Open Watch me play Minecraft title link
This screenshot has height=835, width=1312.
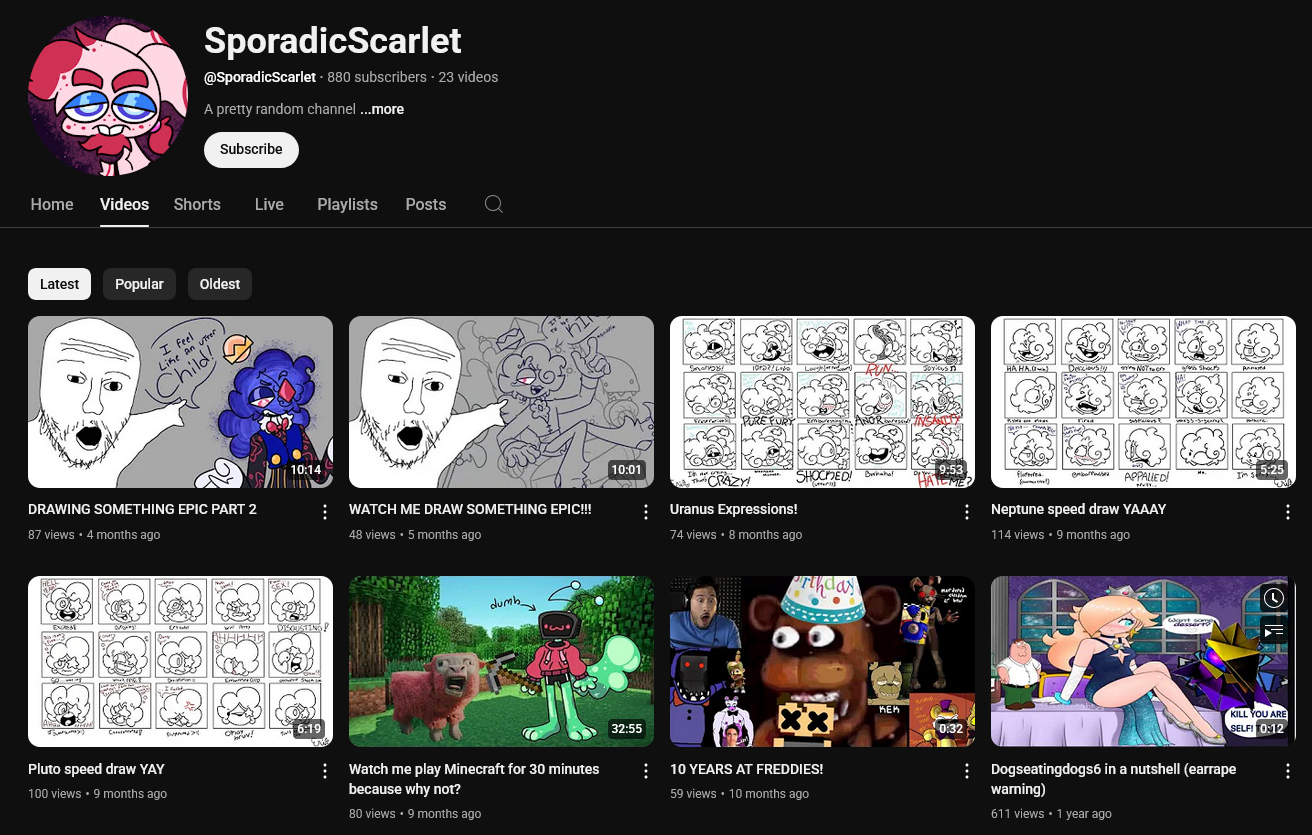pos(474,779)
